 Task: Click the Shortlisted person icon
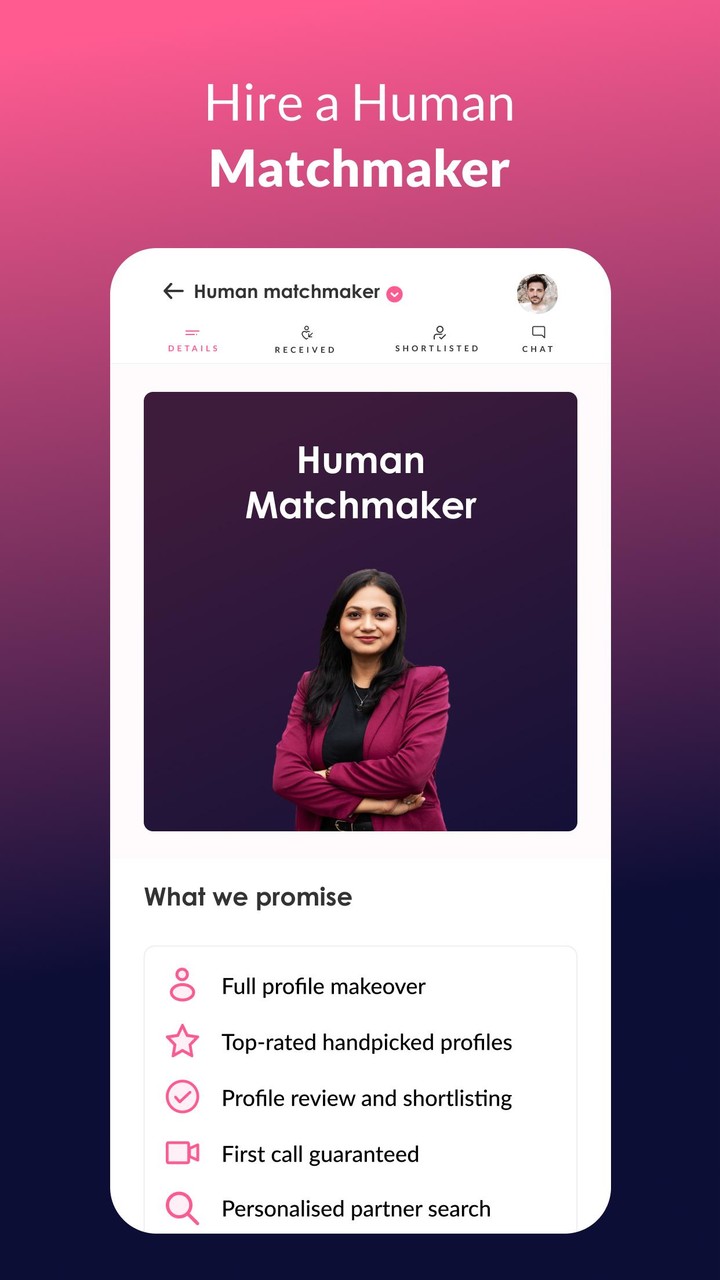[438, 332]
